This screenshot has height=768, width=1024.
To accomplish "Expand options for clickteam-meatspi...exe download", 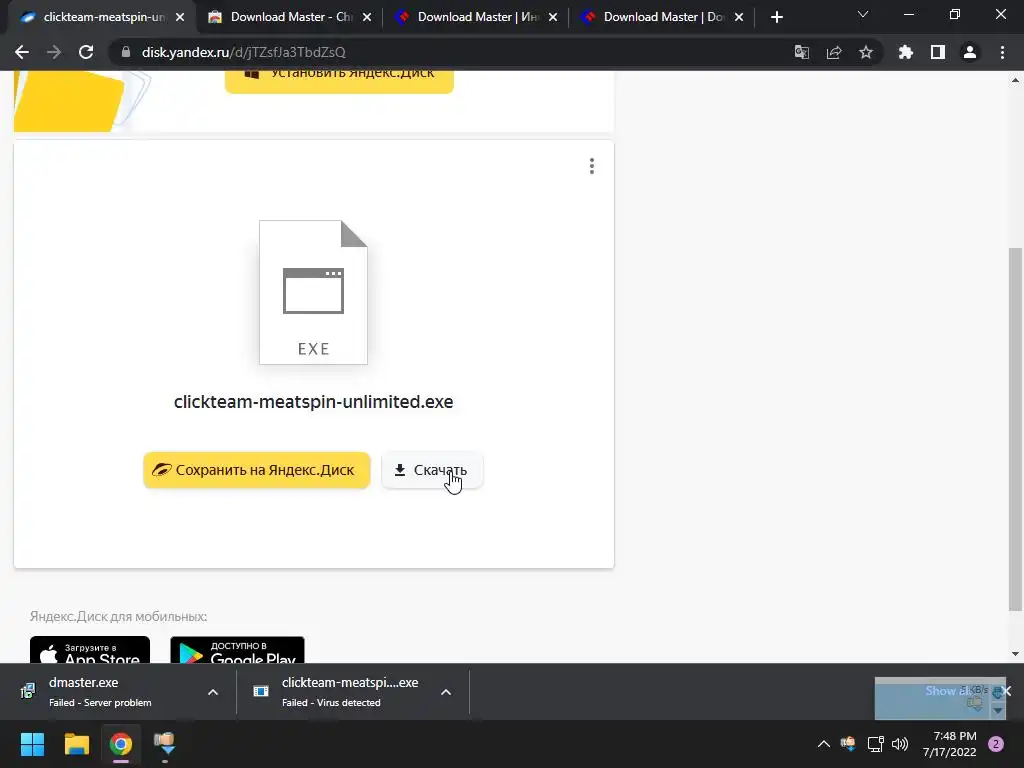I will (x=446, y=692).
